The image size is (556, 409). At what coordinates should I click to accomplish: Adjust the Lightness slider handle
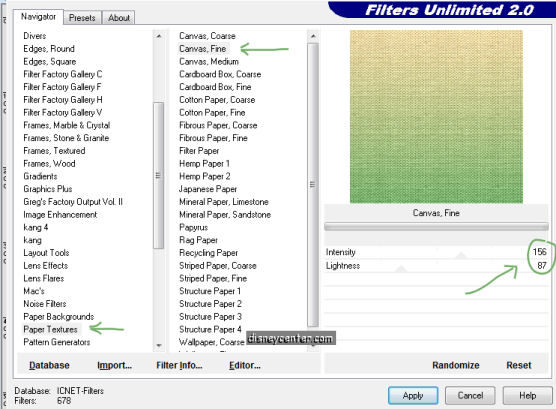coord(401,269)
